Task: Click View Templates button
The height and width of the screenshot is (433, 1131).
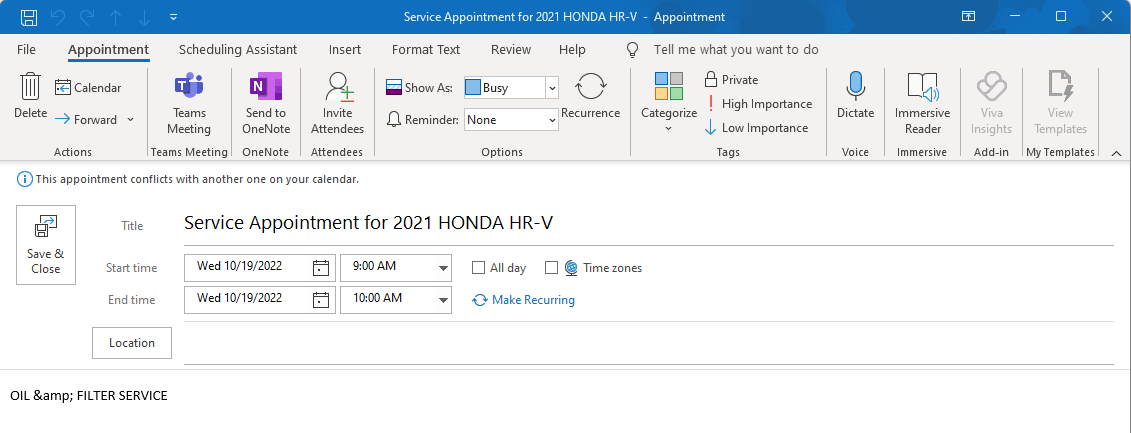Action: [1060, 104]
